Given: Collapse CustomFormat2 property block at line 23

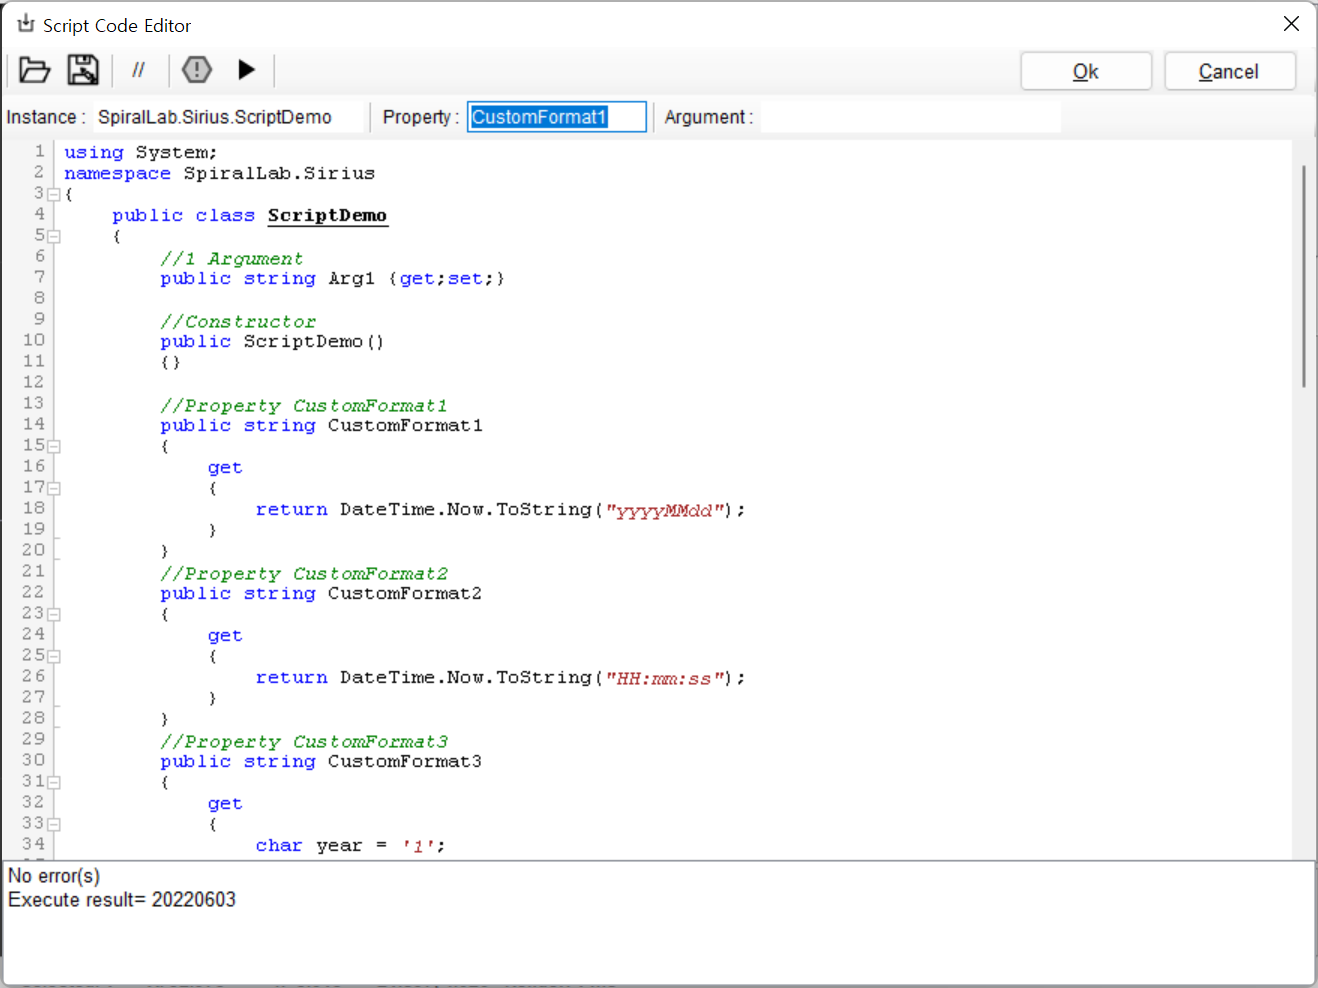Looking at the screenshot, I should [x=54, y=615].
